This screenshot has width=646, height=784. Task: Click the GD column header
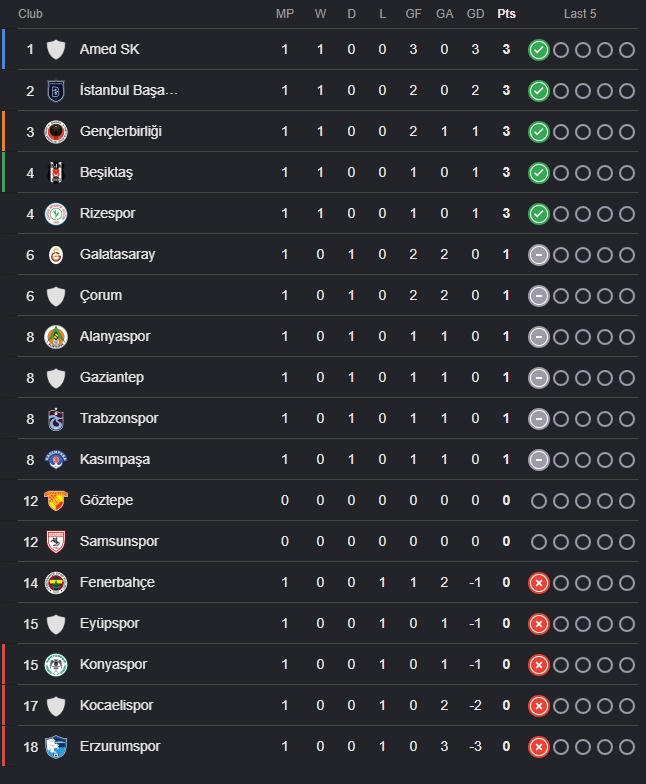tap(476, 14)
